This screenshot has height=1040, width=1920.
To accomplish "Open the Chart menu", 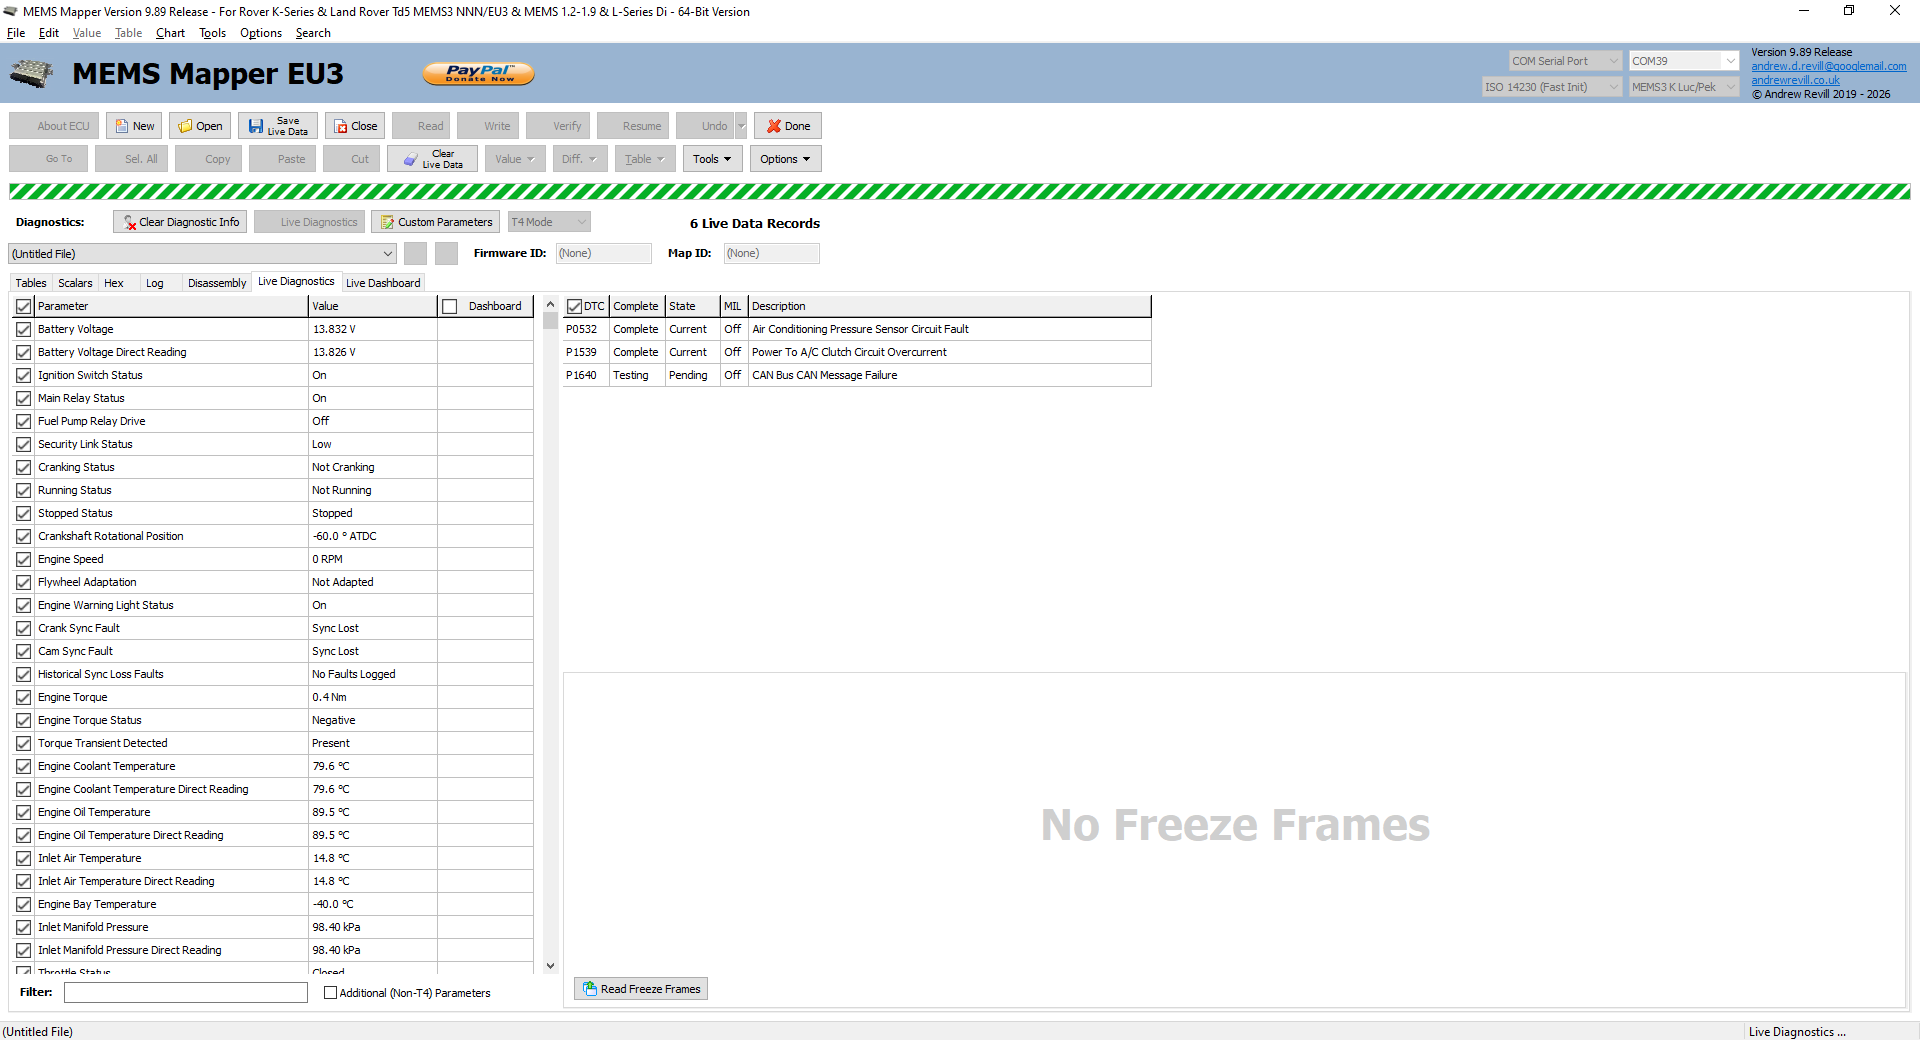I will (x=170, y=33).
